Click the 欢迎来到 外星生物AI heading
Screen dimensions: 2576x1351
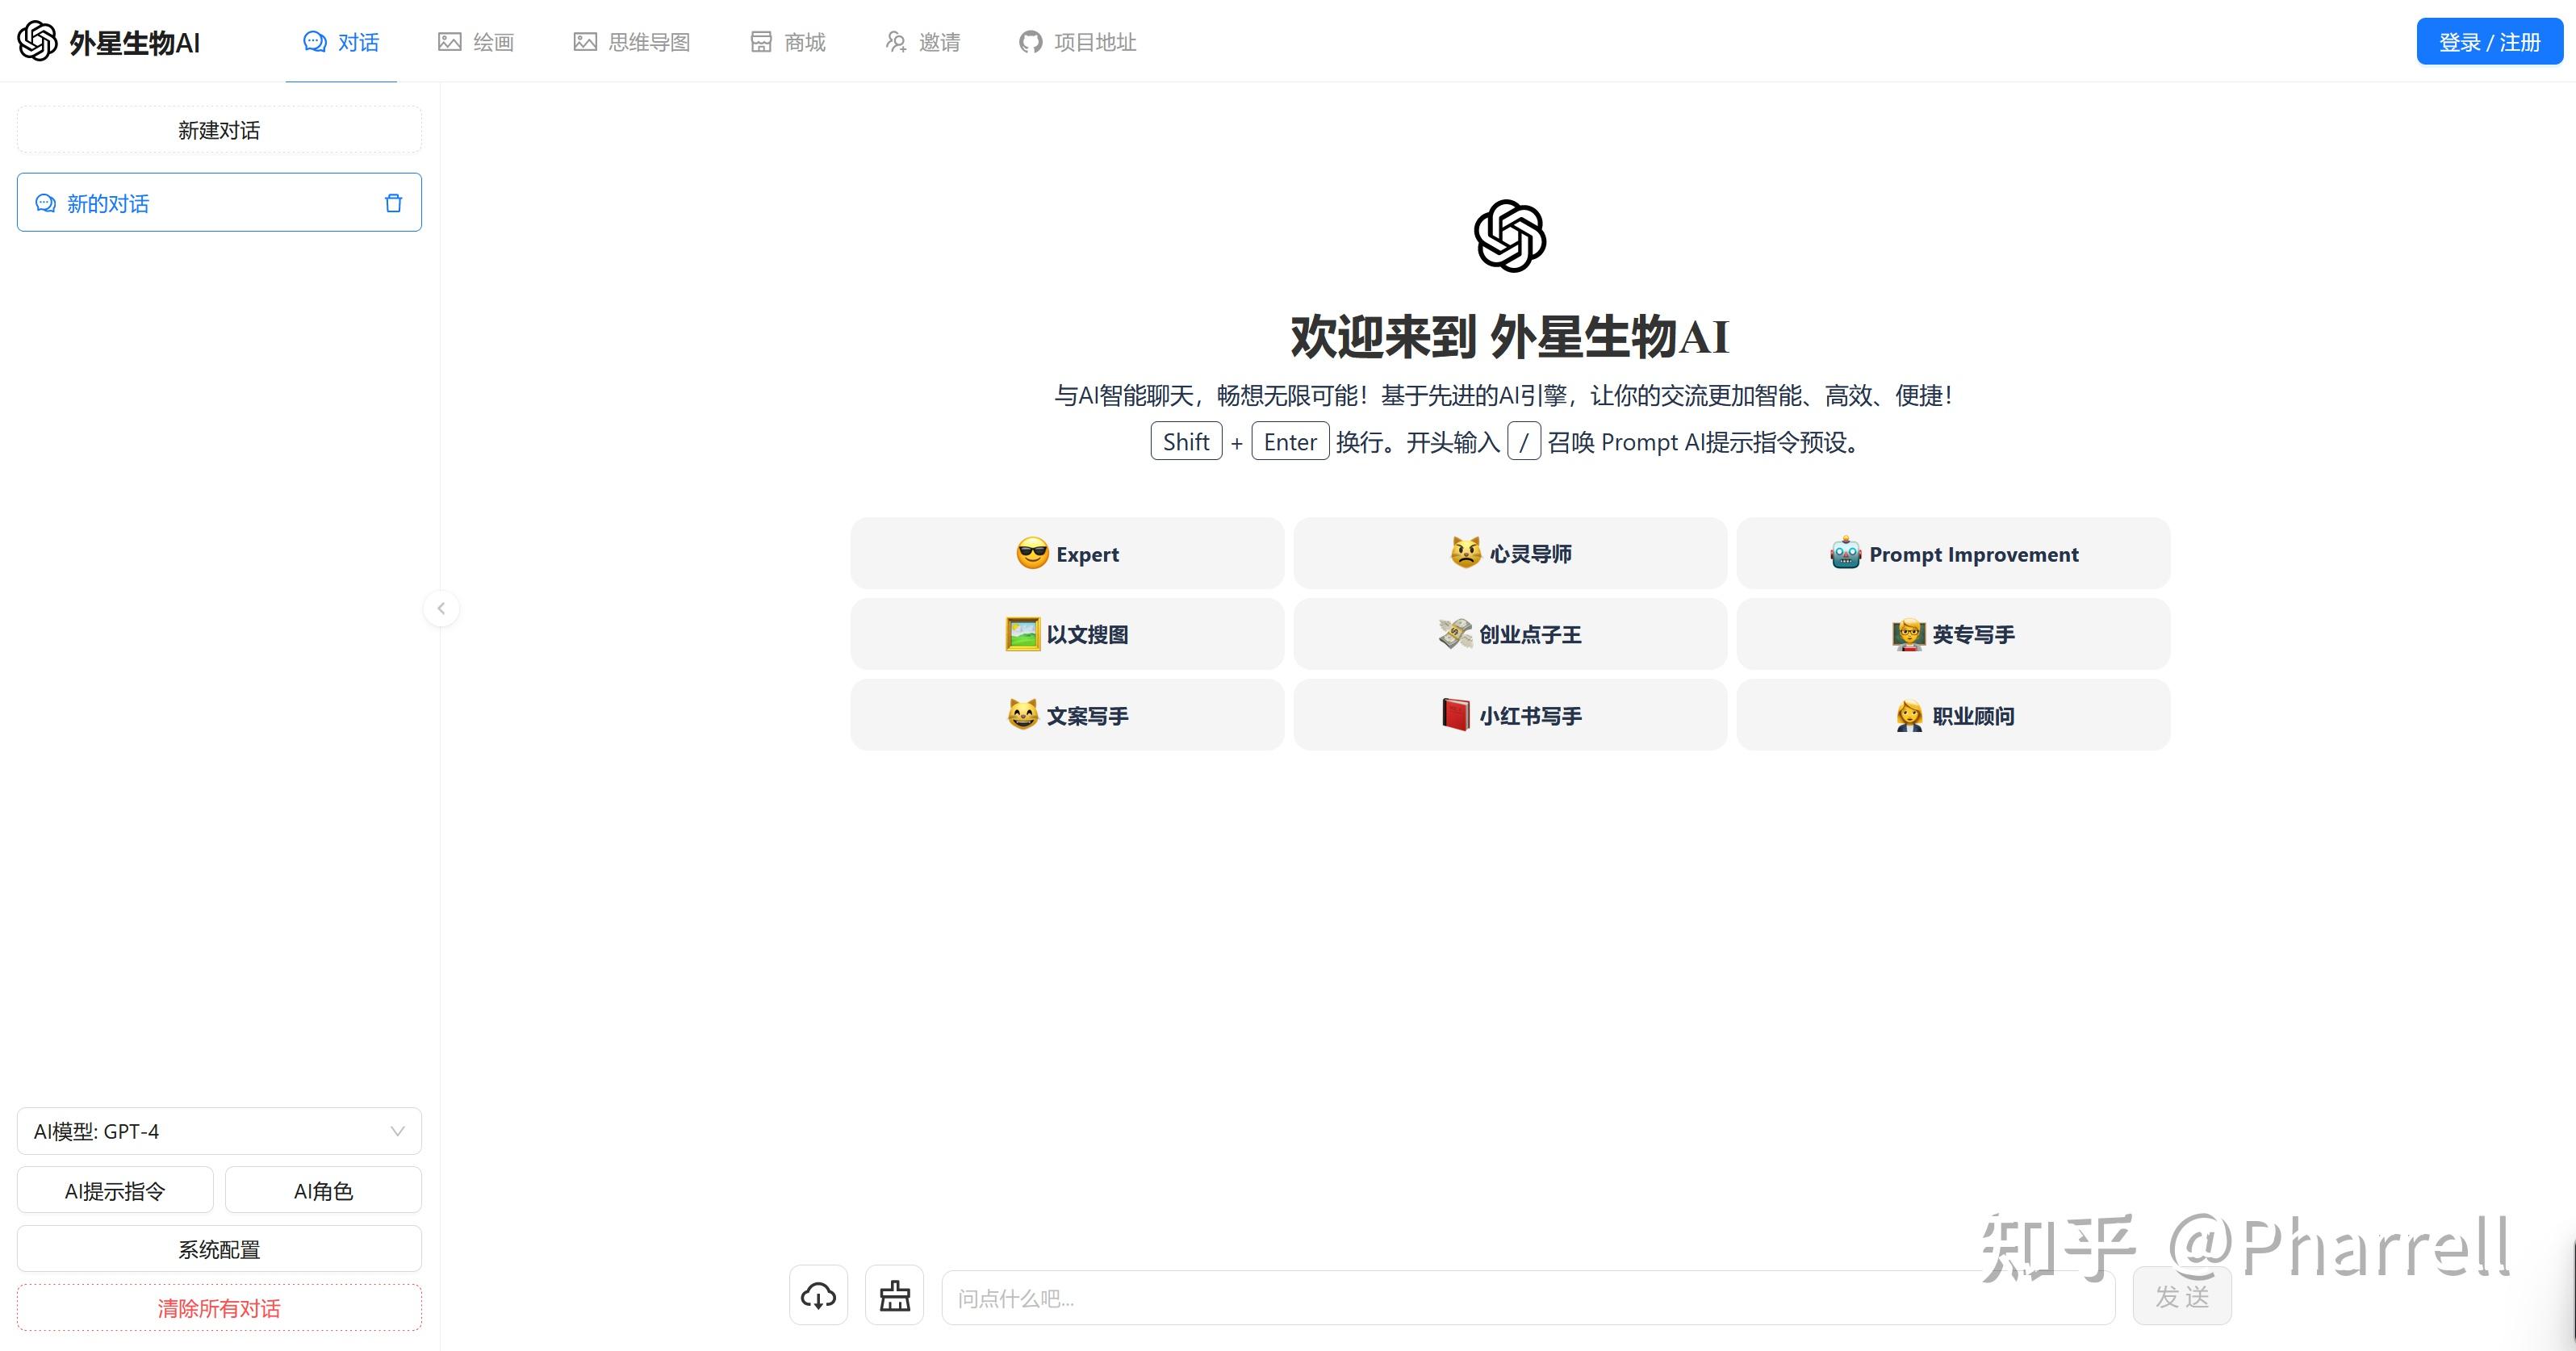[x=1510, y=336]
